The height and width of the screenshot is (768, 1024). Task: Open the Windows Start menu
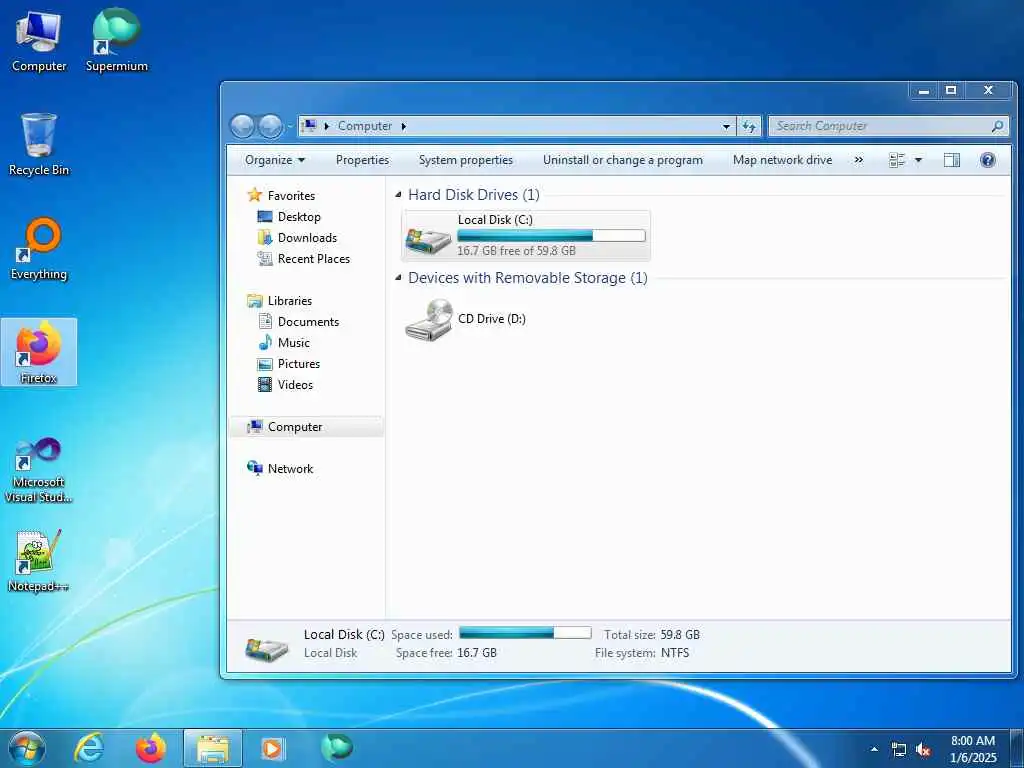pos(27,748)
